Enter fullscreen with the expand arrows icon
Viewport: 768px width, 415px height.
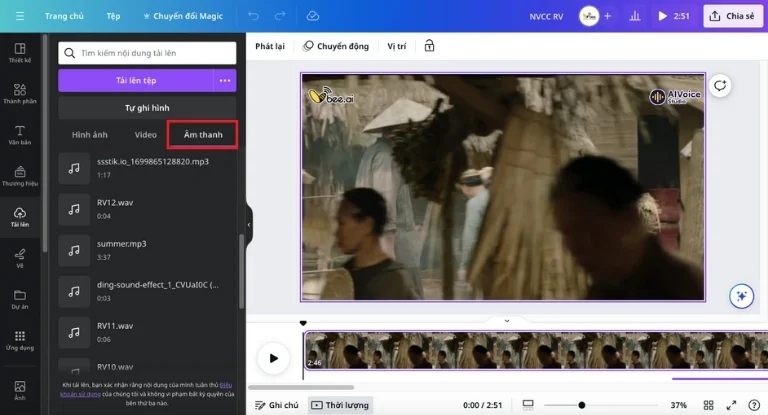click(x=731, y=405)
